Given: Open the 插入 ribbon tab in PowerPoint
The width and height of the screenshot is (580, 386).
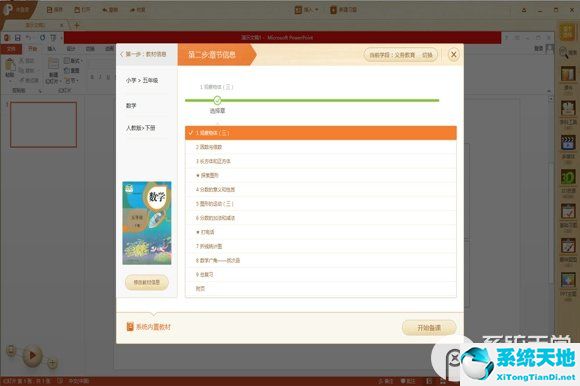Looking at the screenshot, I should point(51,49).
